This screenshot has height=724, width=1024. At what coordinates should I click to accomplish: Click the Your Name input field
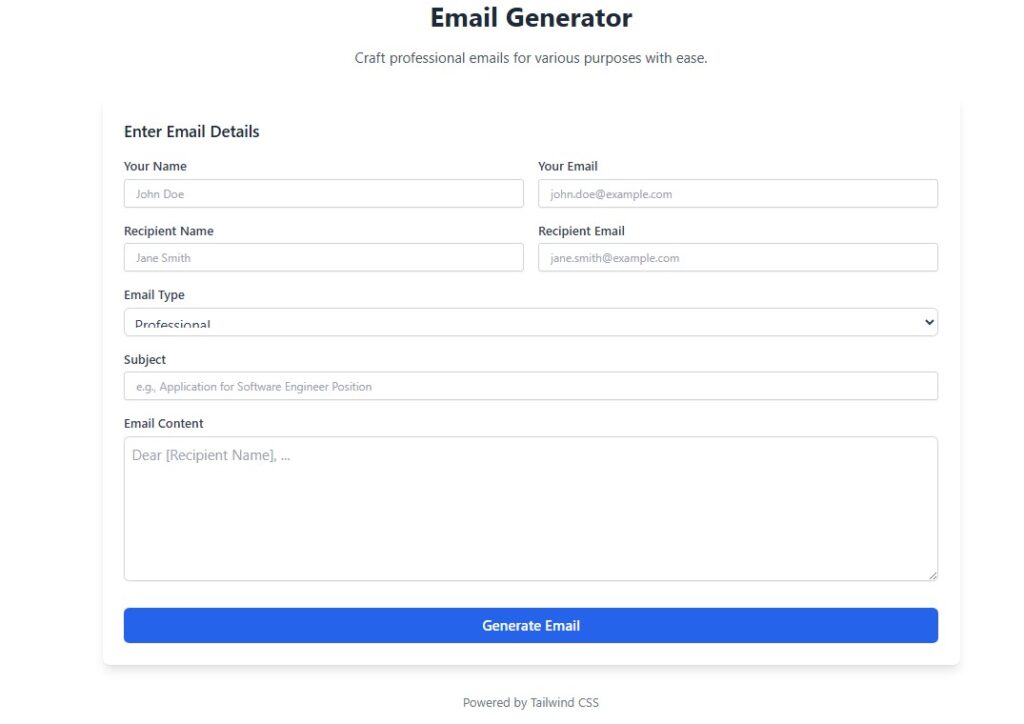323,193
